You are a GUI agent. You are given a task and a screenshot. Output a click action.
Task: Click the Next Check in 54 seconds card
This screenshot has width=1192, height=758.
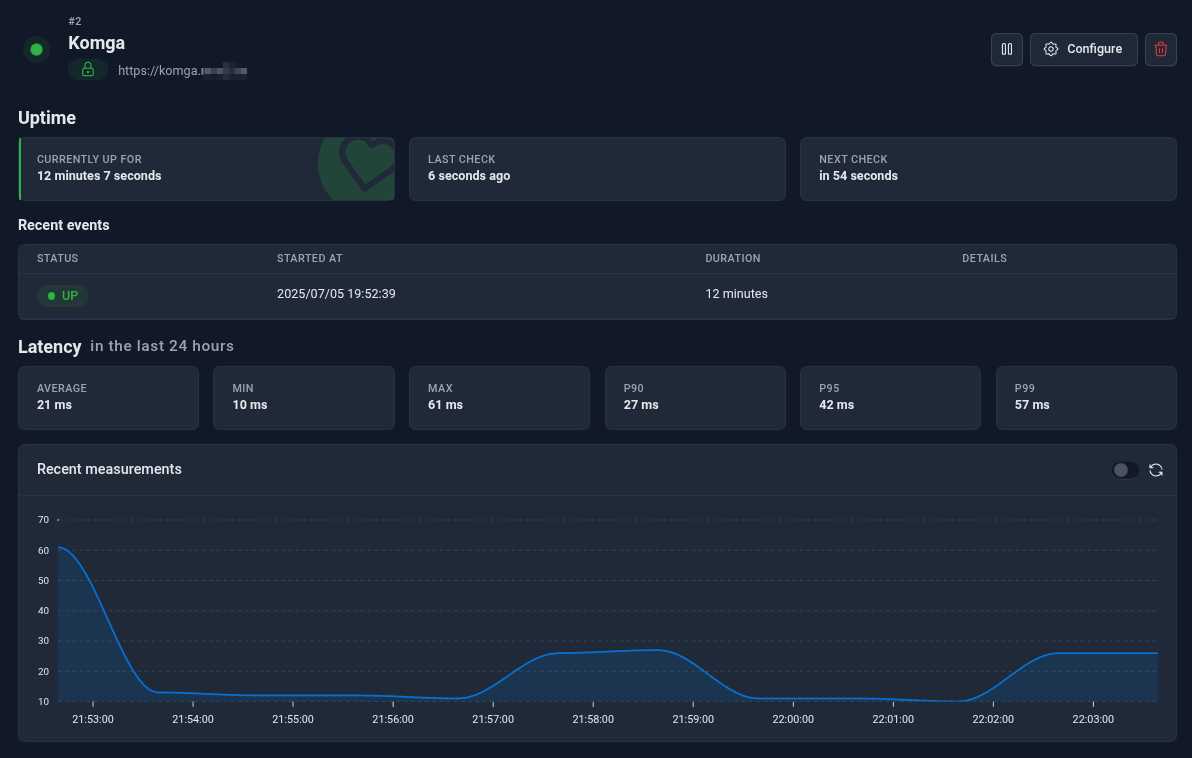988,169
